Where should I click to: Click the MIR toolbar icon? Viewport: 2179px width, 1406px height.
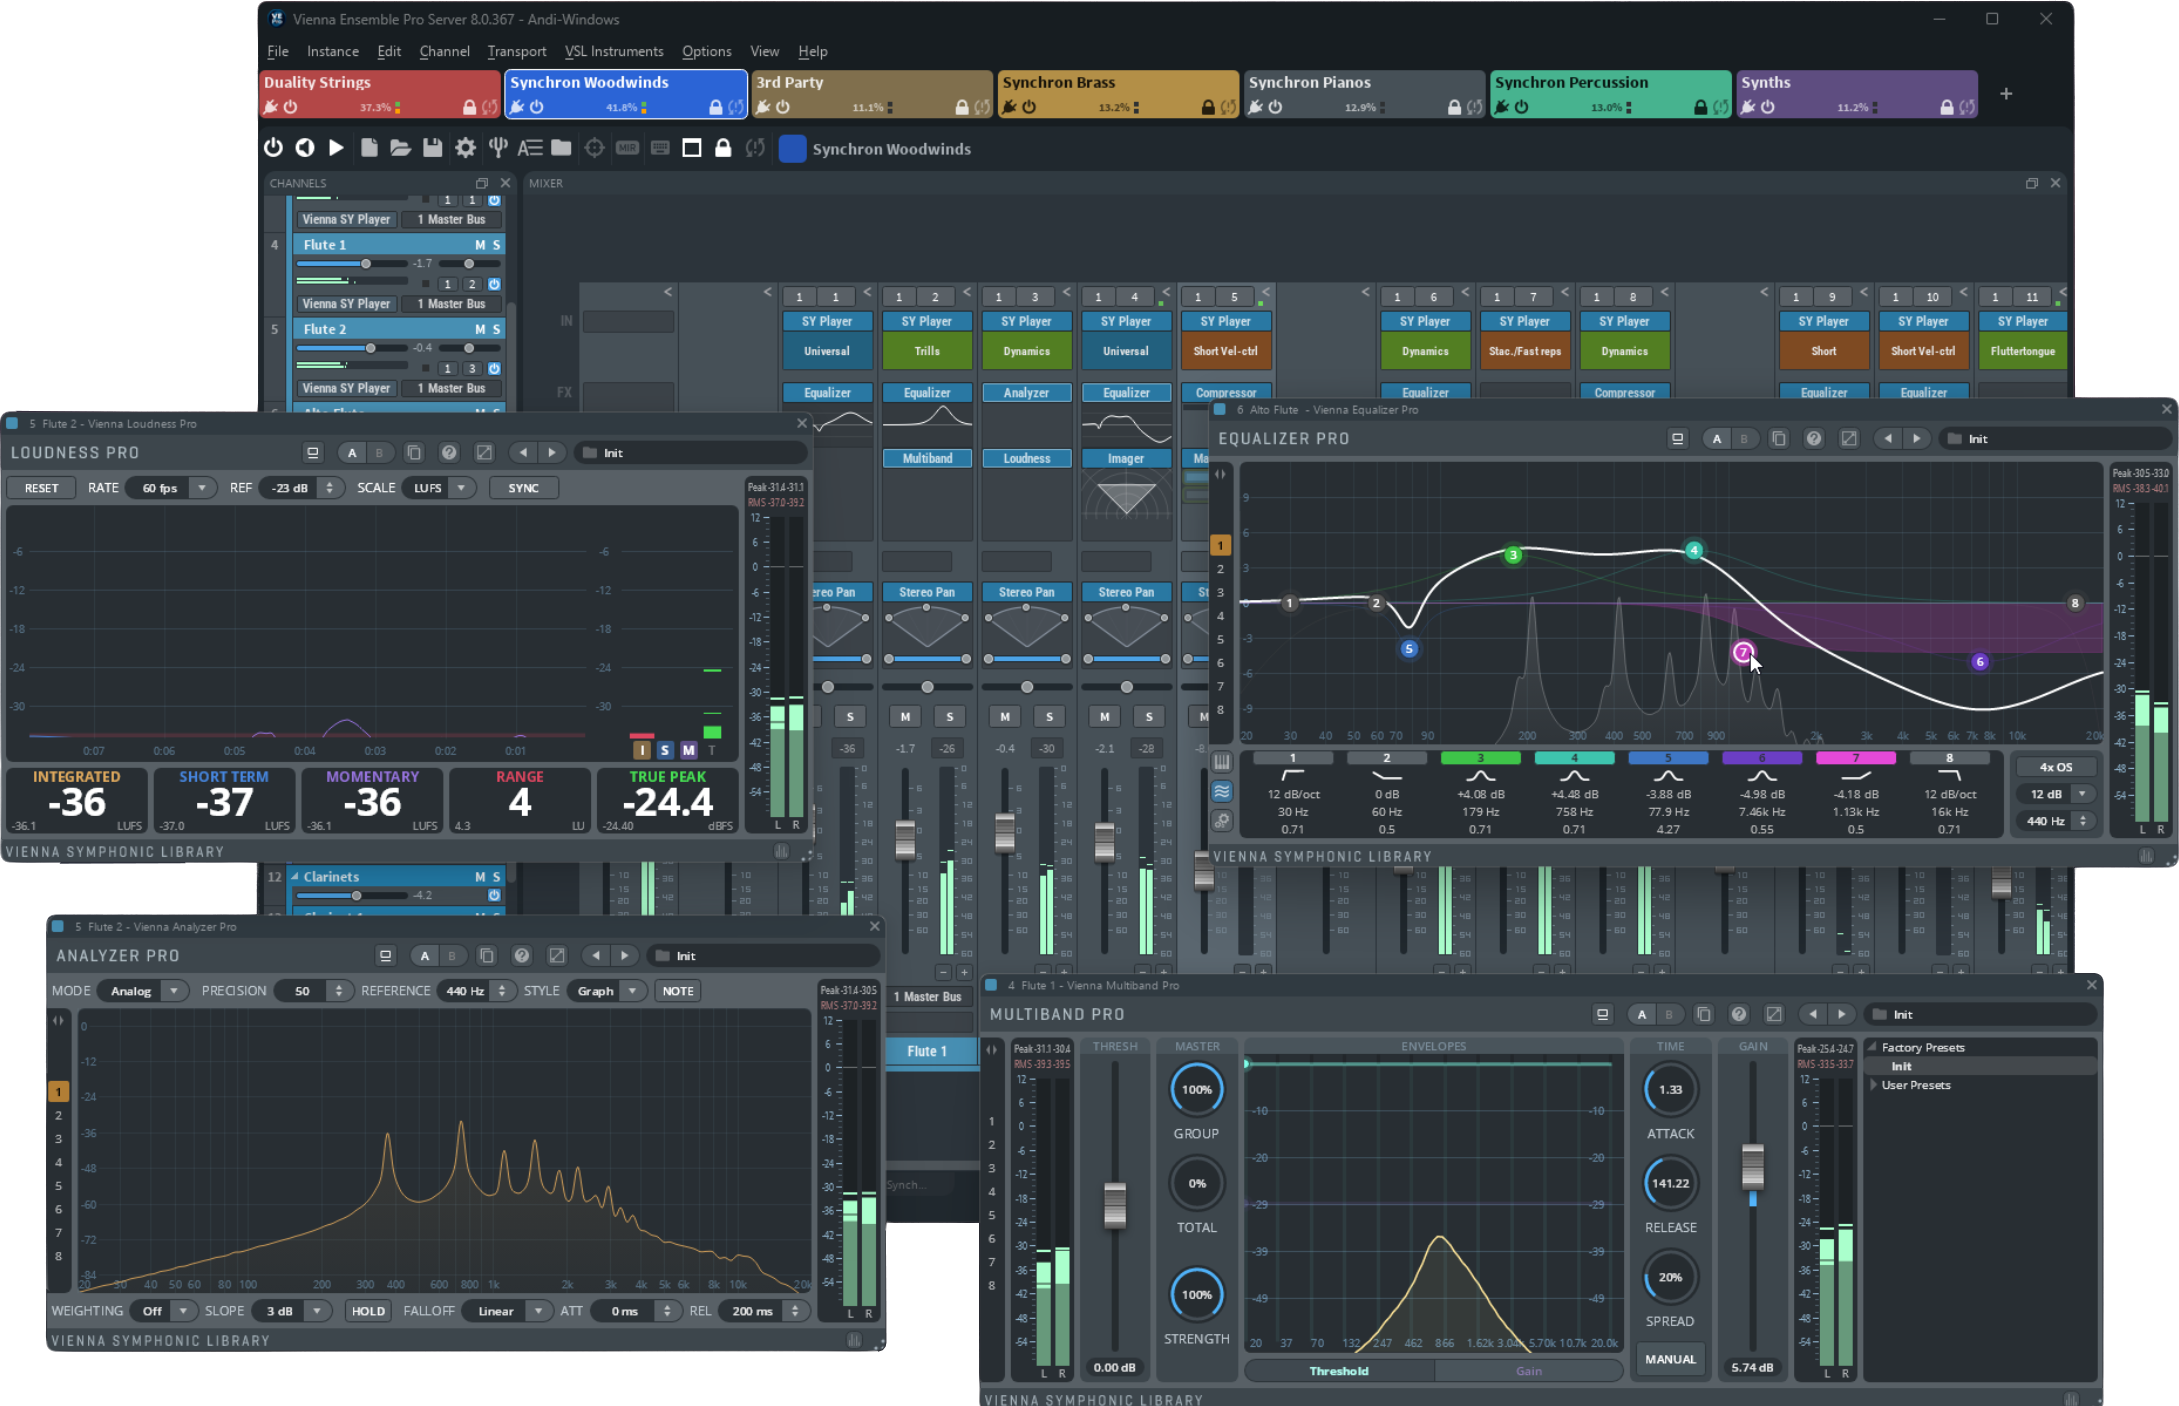[627, 148]
